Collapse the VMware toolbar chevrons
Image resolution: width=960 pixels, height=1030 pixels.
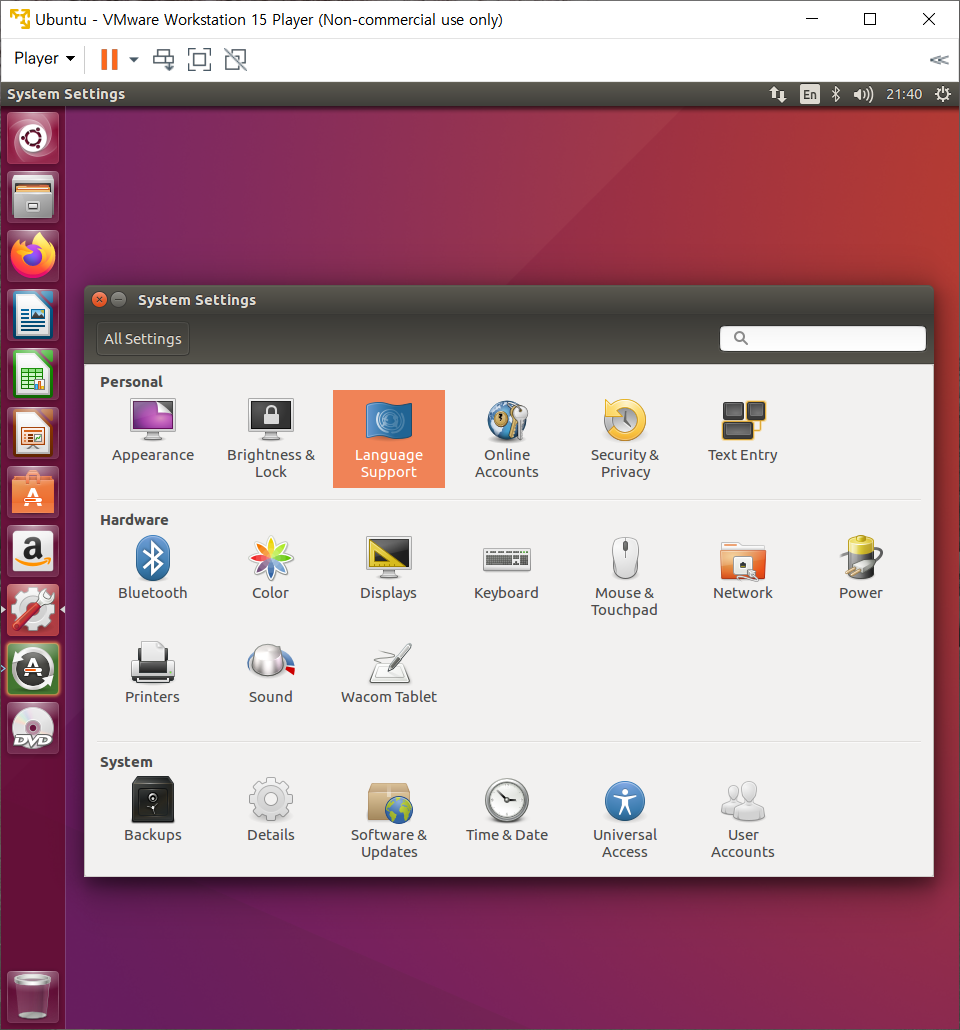click(x=940, y=60)
